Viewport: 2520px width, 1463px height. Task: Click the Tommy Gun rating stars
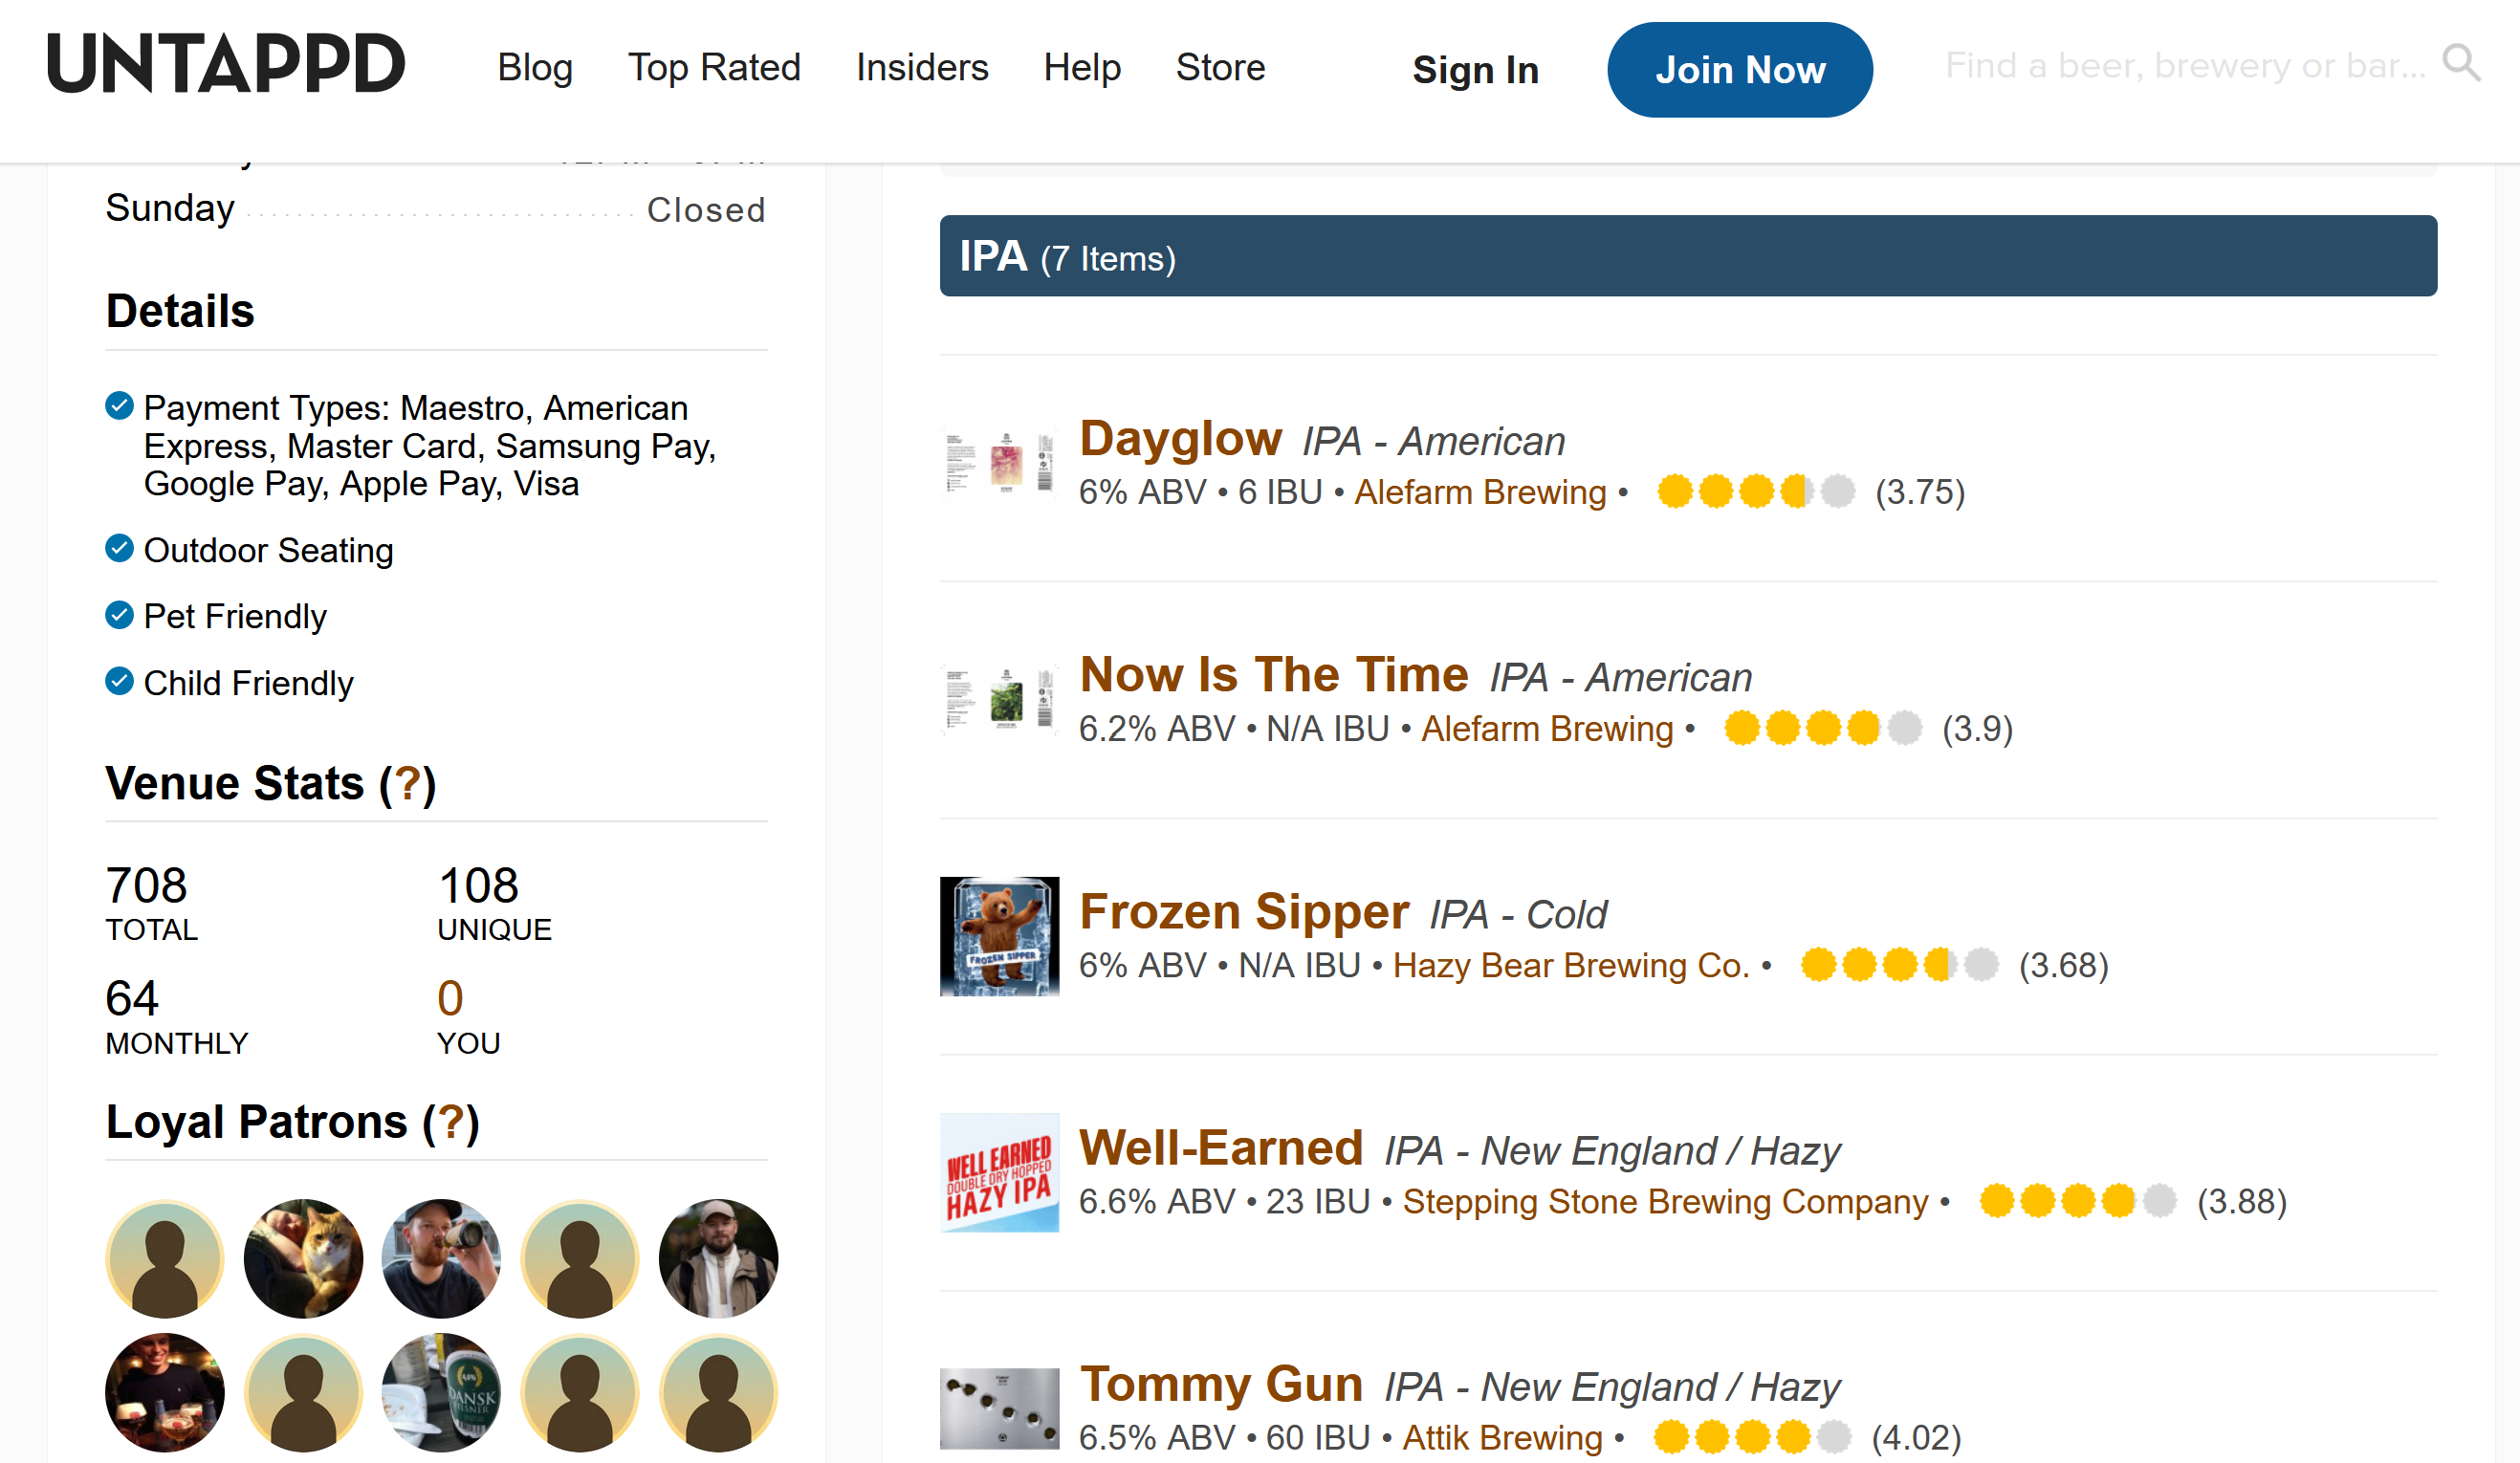click(1752, 1438)
